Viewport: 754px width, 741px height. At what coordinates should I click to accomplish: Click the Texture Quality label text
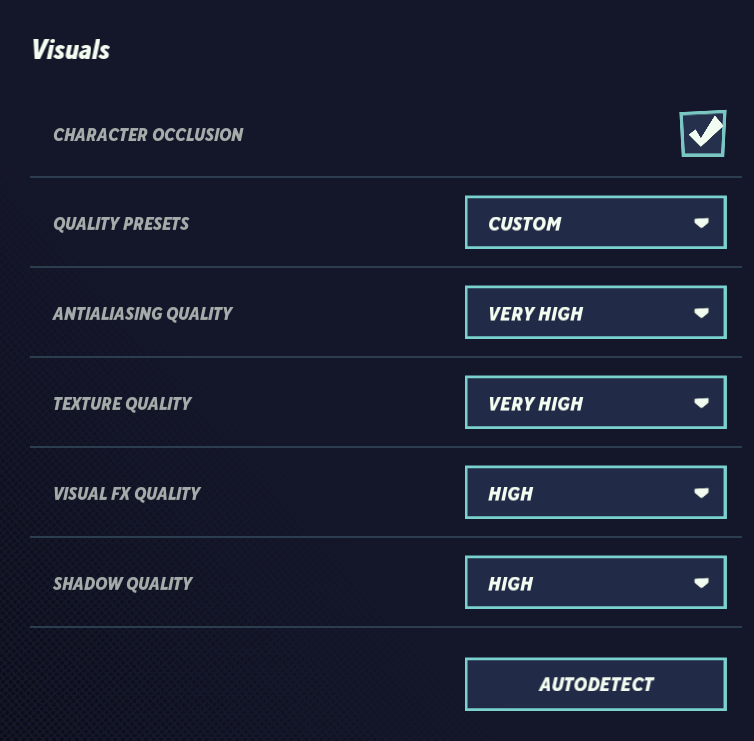pyautogui.click(x=122, y=404)
